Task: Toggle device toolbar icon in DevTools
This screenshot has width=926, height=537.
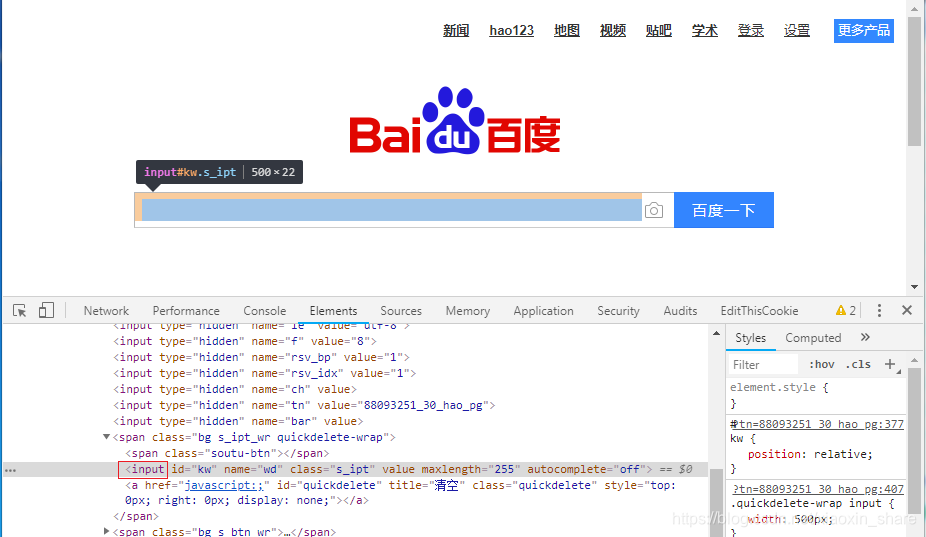Action: click(46, 310)
